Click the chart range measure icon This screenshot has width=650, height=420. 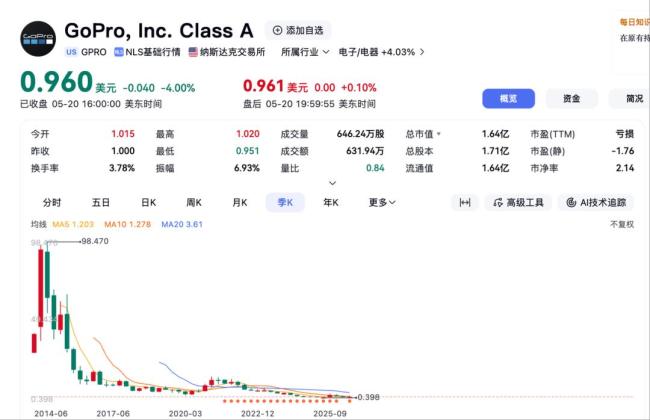coord(465,202)
